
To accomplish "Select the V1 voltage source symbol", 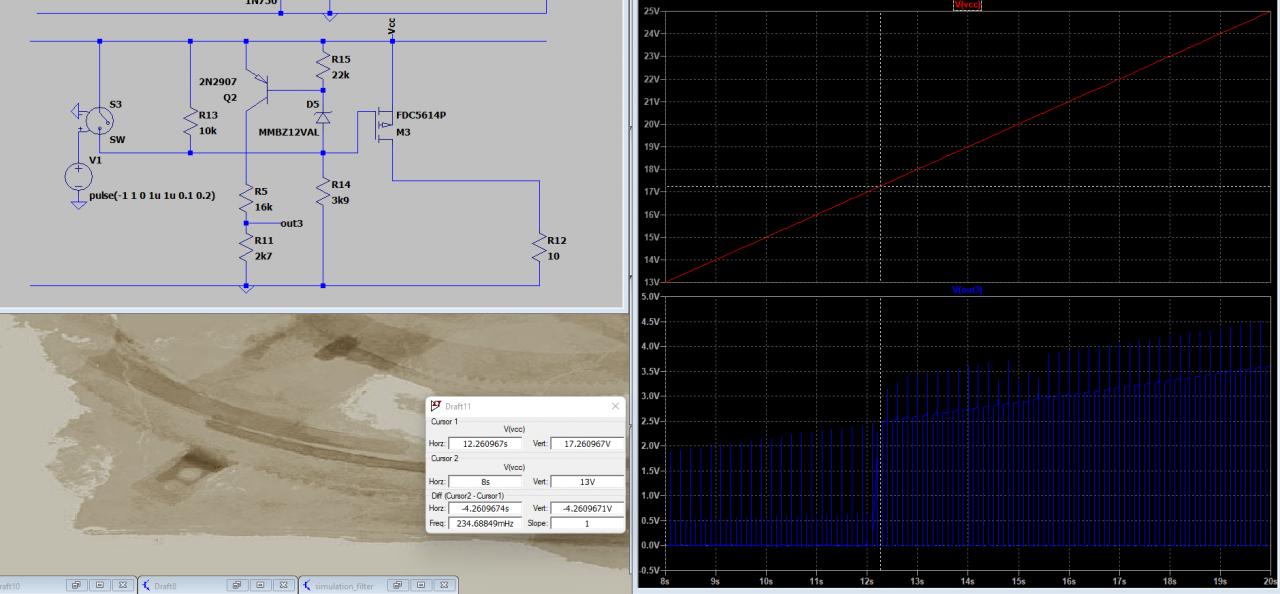I will tap(78, 179).
